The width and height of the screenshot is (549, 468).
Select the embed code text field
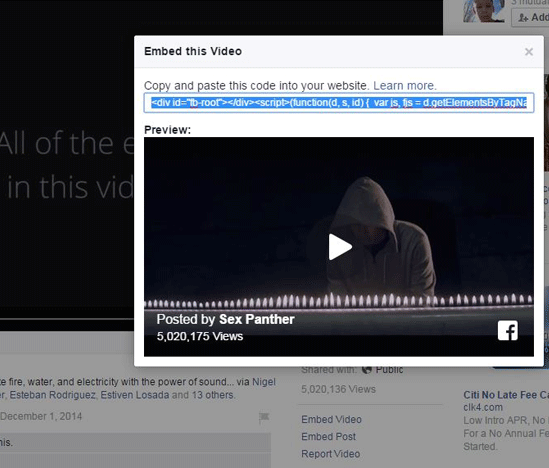(x=339, y=103)
